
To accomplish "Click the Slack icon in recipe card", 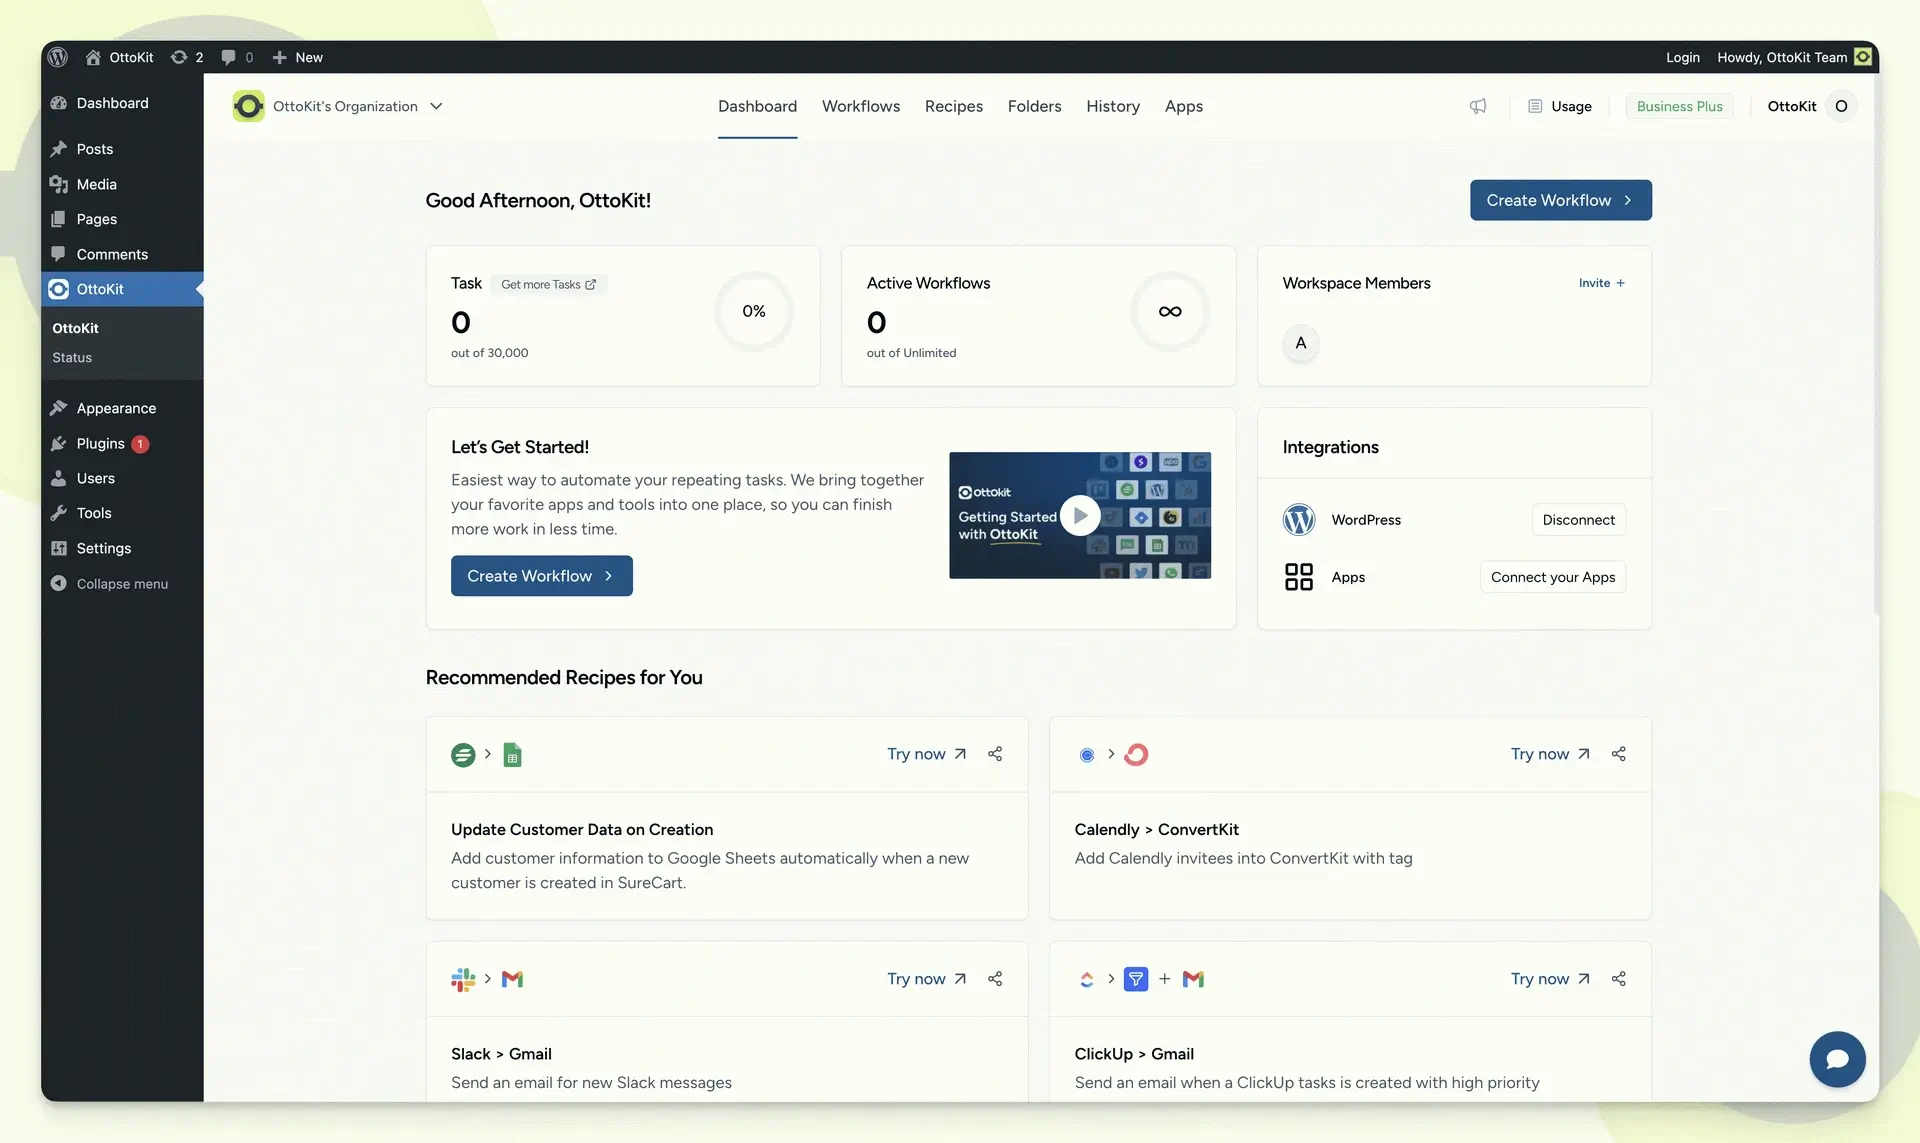I will point(463,979).
